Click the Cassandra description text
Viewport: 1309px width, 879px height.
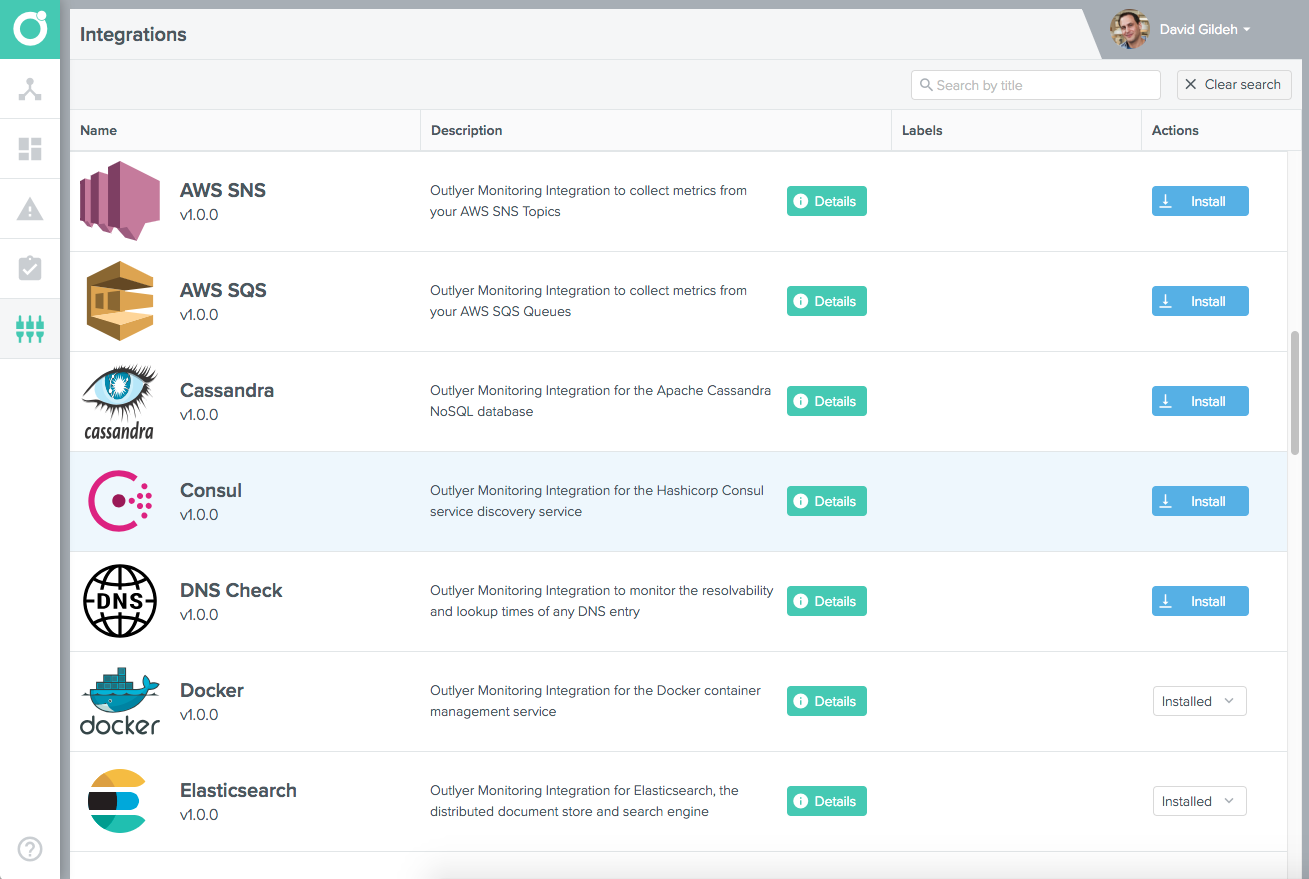[600, 401]
